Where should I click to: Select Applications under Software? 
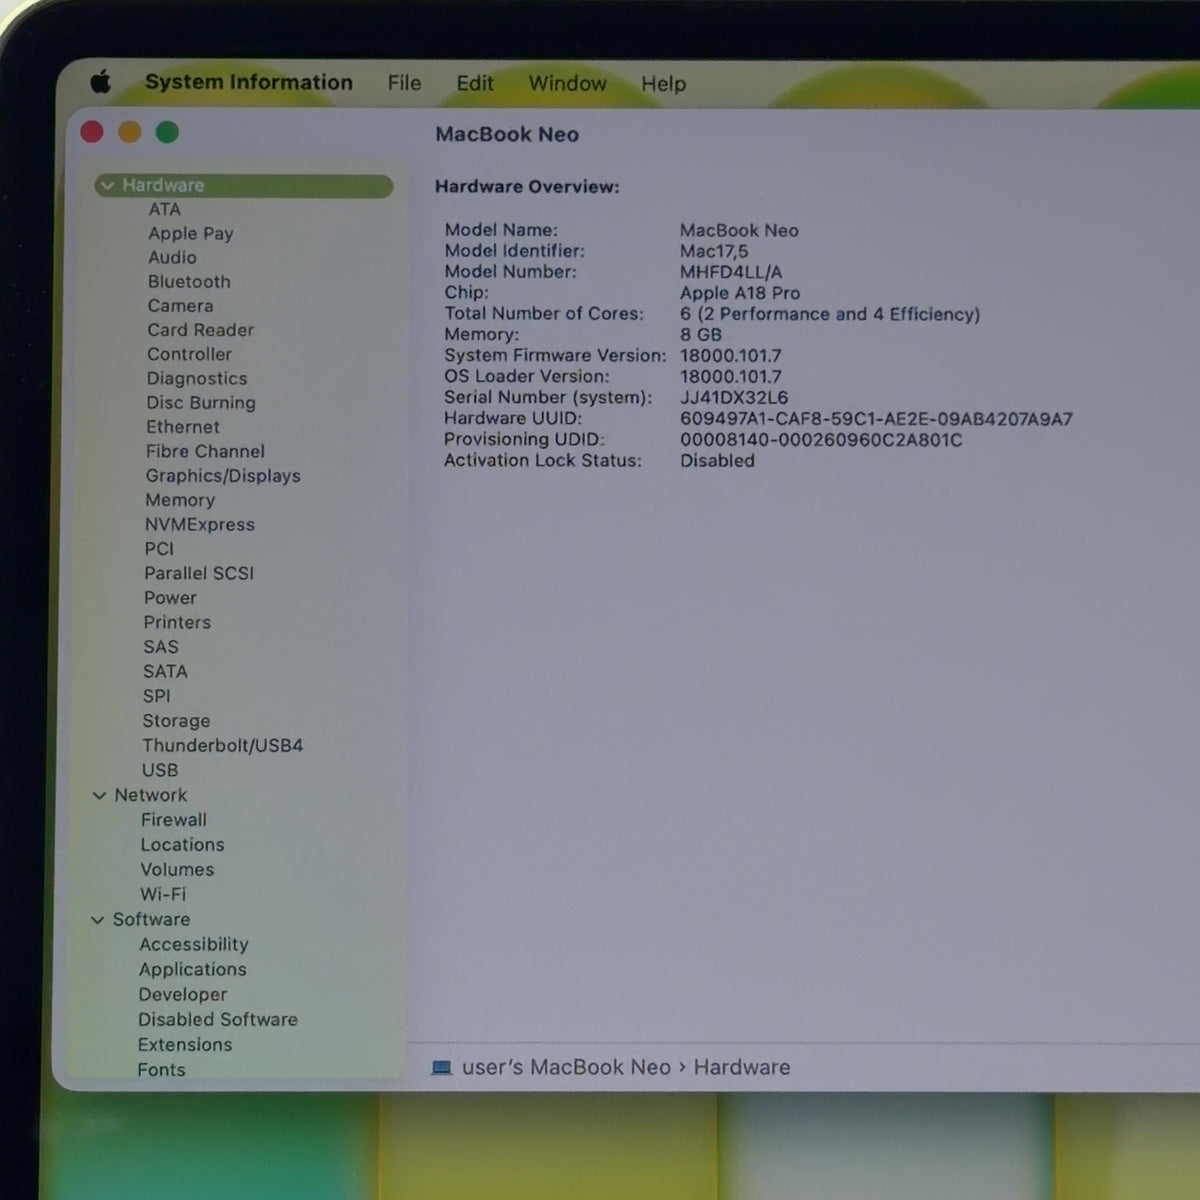pyautogui.click(x=193, y=970)
